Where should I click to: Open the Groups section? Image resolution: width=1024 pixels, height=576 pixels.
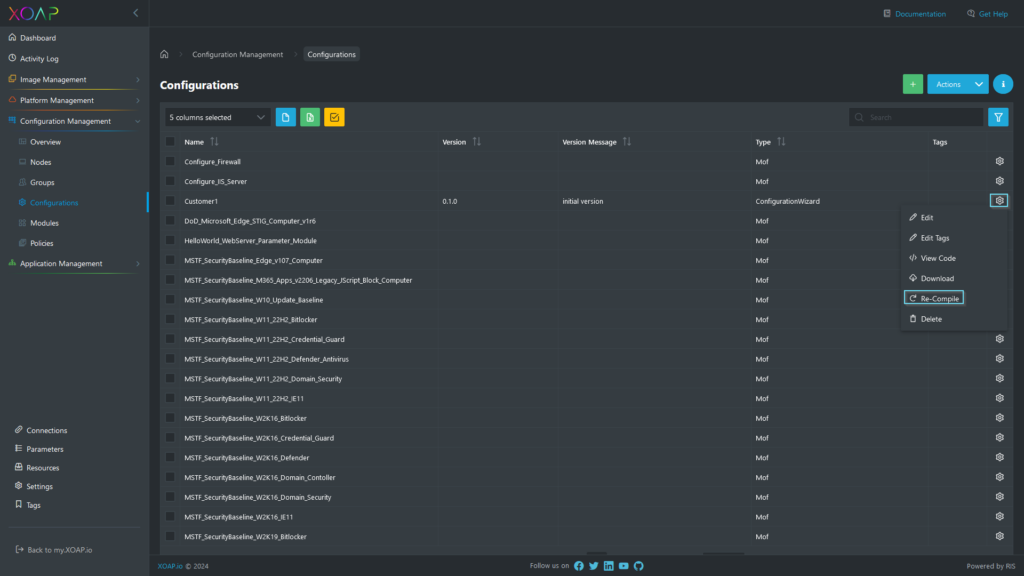point(42,182)
